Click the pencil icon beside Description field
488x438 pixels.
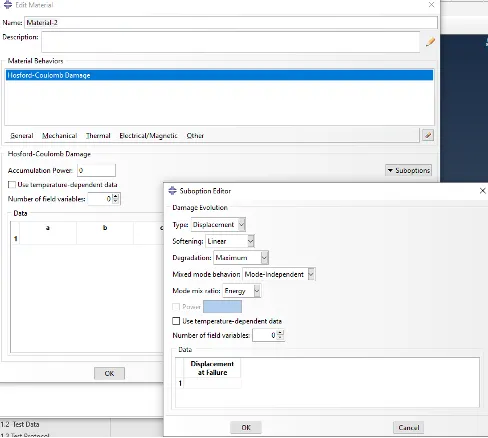pyautogui.click(x=430, y=42)
